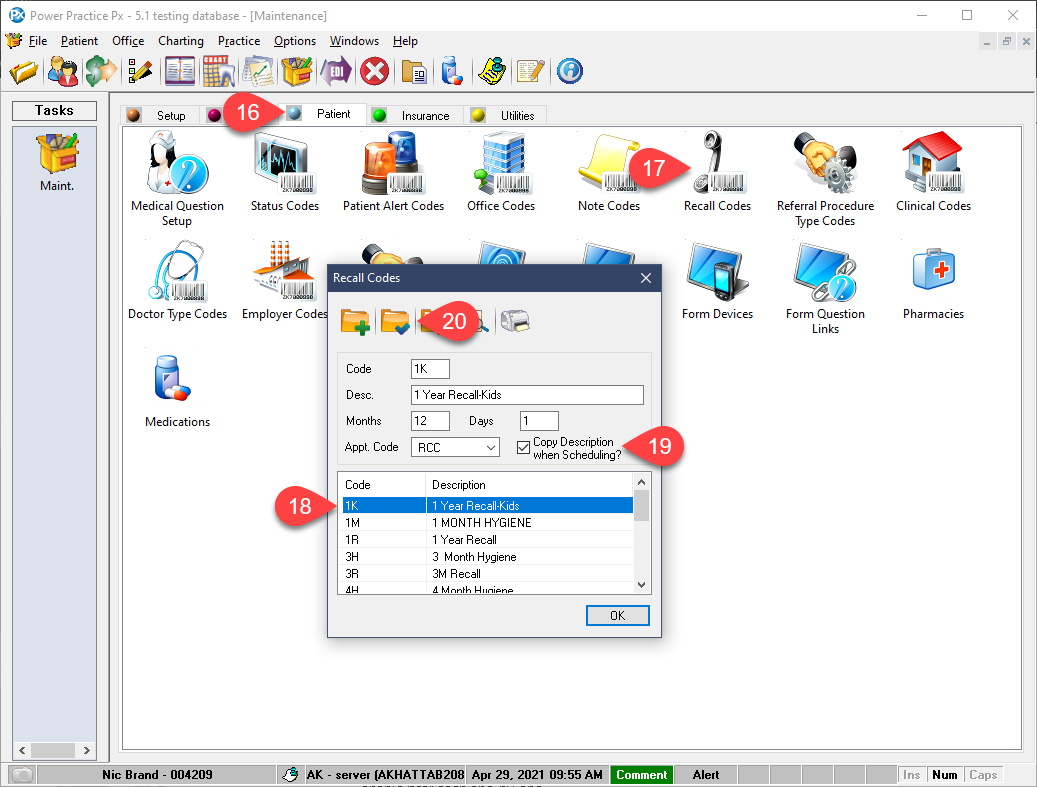Open the Options menu
1037x787 pixels.
295,41
